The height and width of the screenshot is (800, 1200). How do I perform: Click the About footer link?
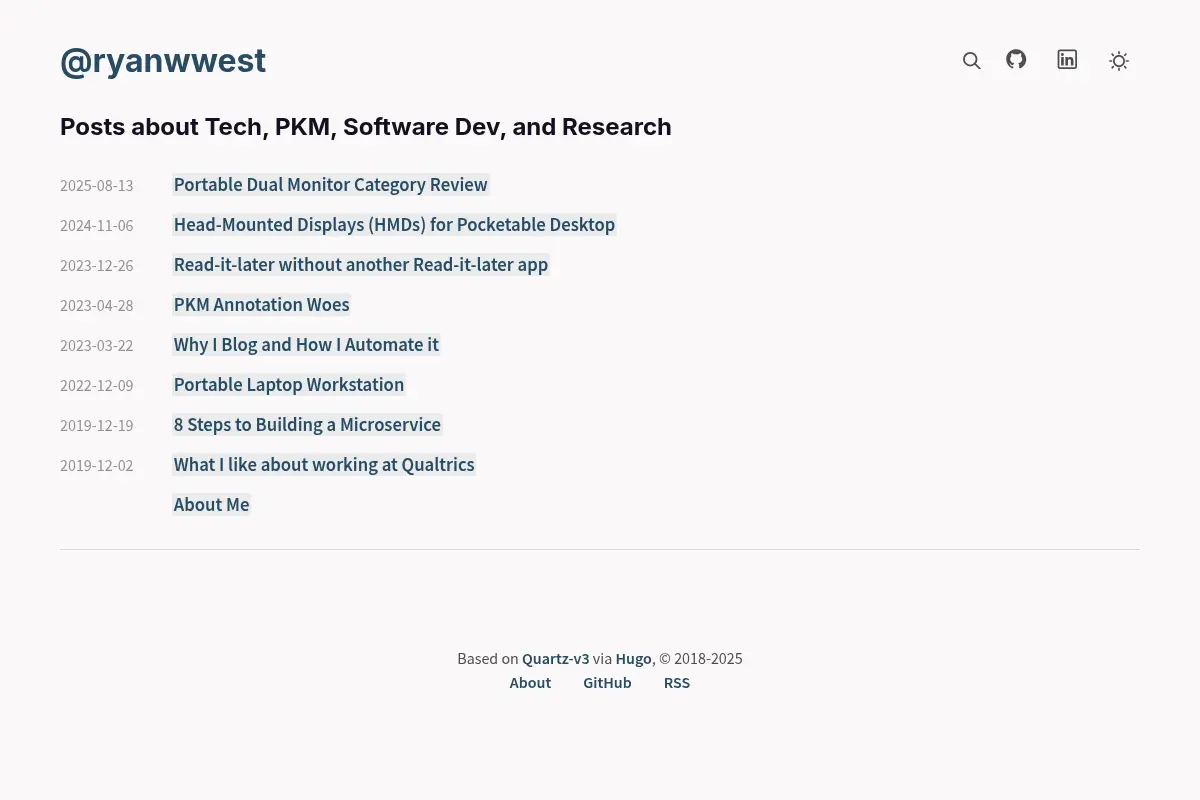coord(530,683)
